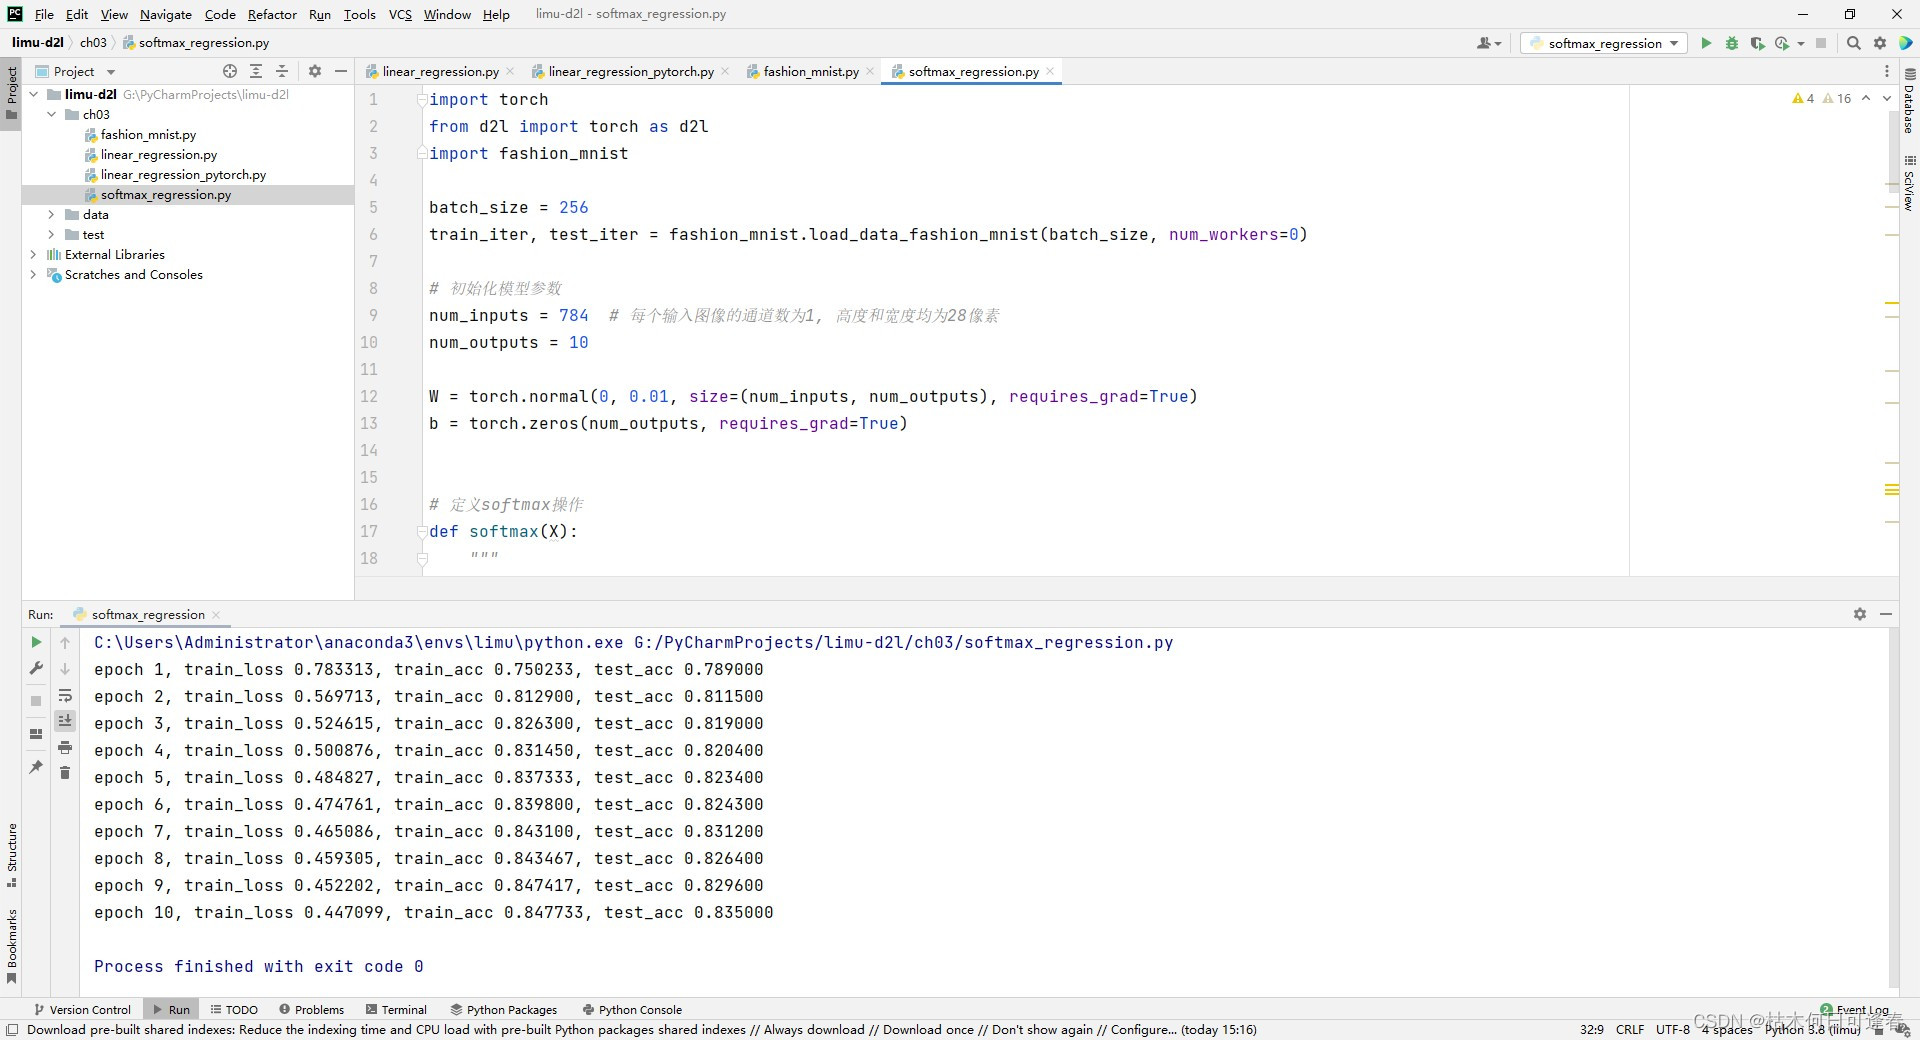Viewport: 1920px width, 1040px height.
Task: Toggle Structure sidebar tool button
Action: pyautogui.click(x=11, y=856)
